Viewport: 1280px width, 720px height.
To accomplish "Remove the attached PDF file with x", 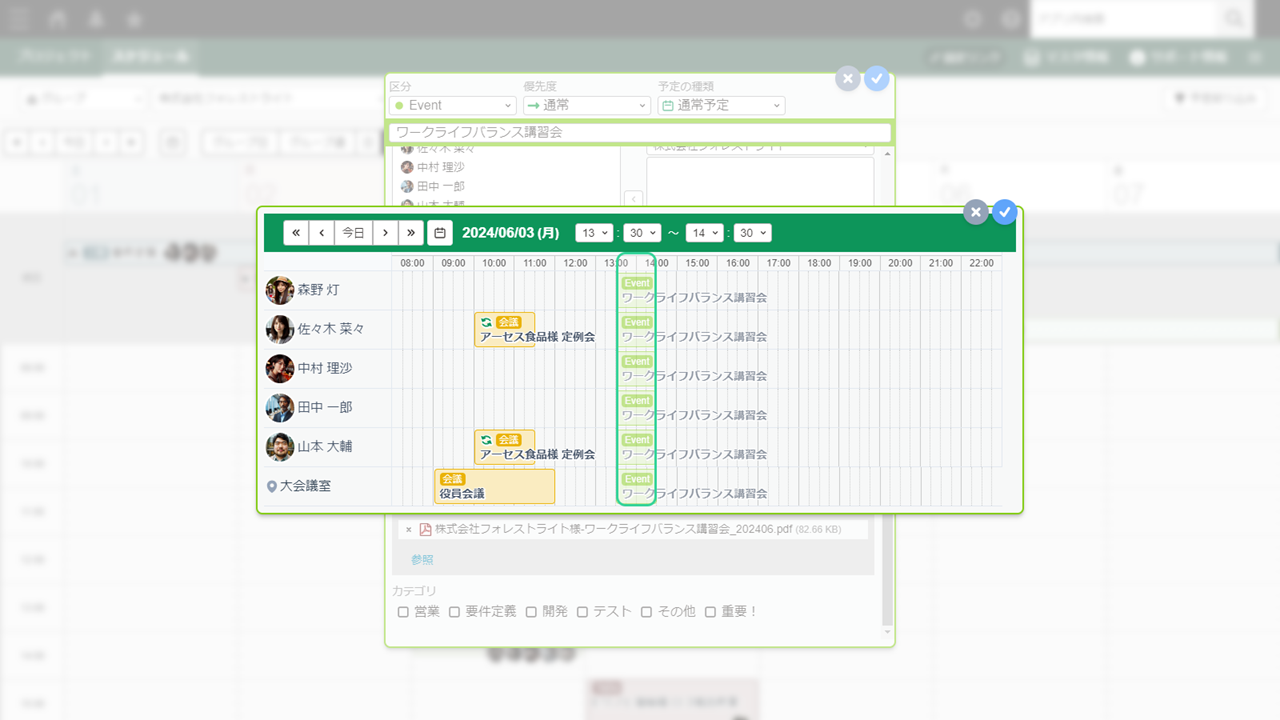I will tap(408, 529).
